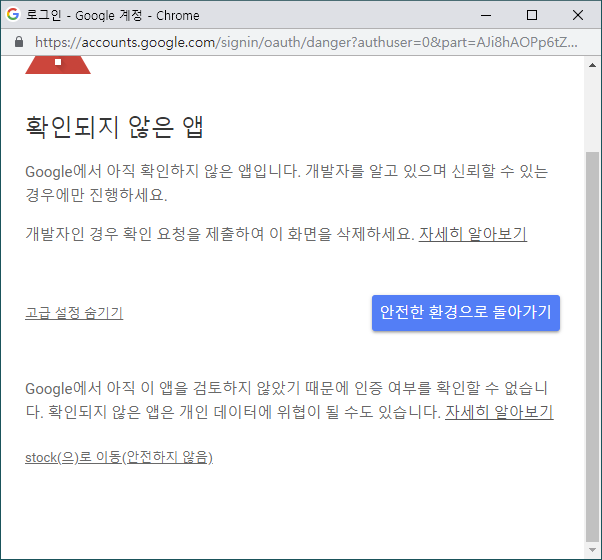The image size is (602, 560).
Task: Click the scrollbar down arrow
Action: point(592,550)
